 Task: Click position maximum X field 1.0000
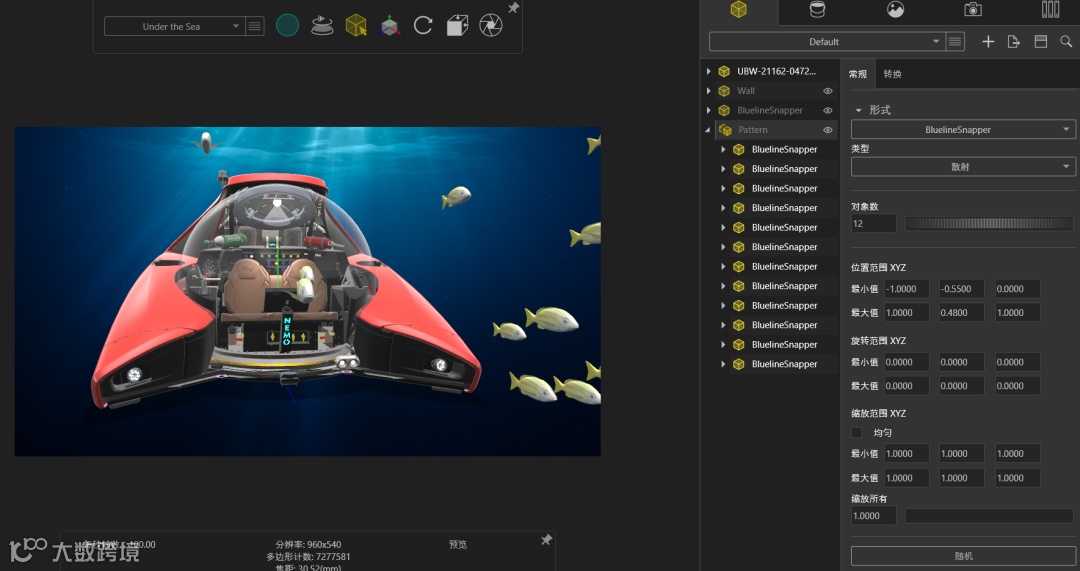tap(906, 313)
